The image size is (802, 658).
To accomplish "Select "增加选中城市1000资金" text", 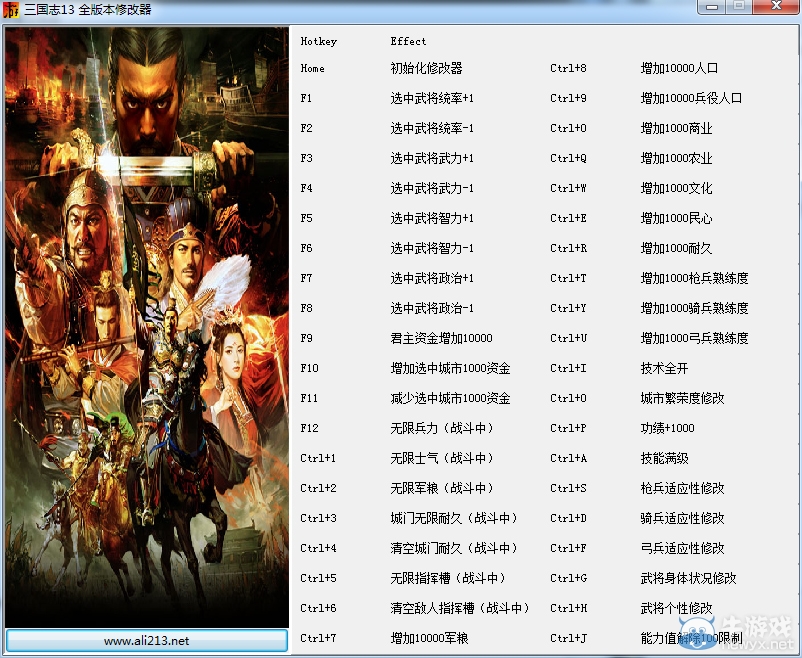I will click(x=451, y=368).
